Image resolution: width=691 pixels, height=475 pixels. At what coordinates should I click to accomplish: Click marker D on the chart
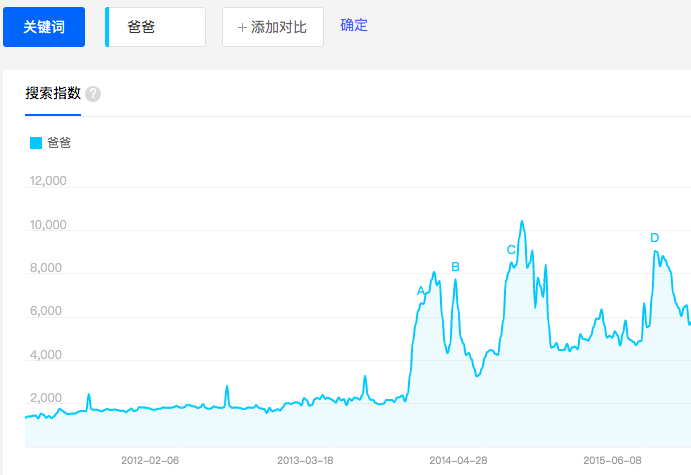click(x=654, y=238)
